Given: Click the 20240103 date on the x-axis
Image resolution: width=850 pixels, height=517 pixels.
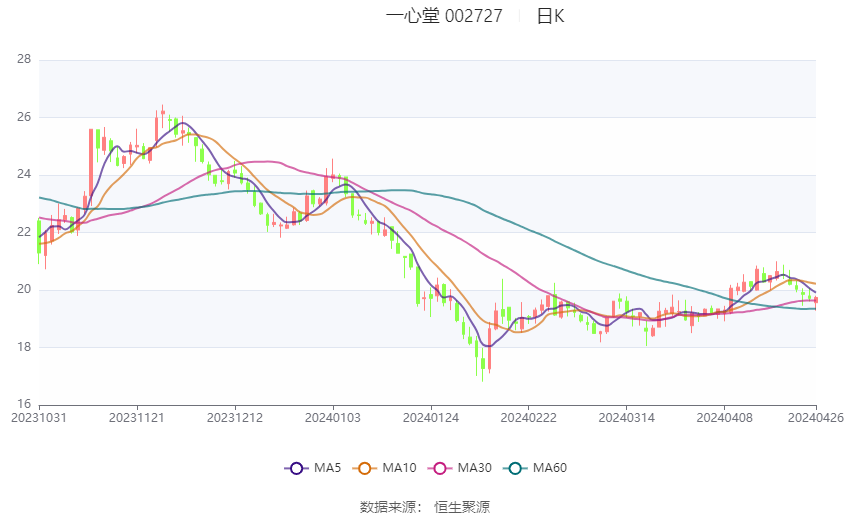Looking at the screenshot, I should (333, 417).
